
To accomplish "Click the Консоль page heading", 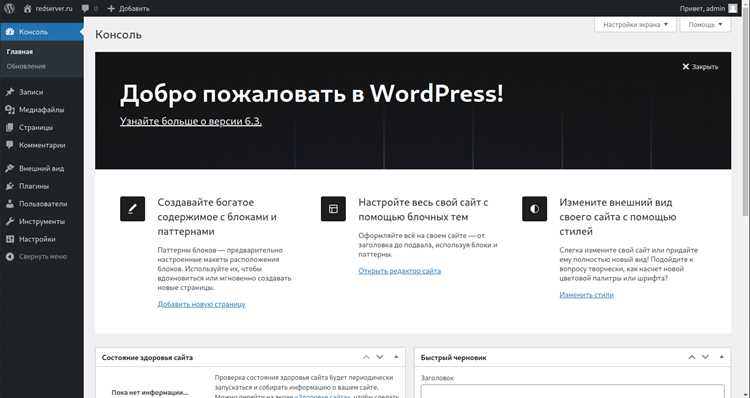I will (x=118, y=35).
